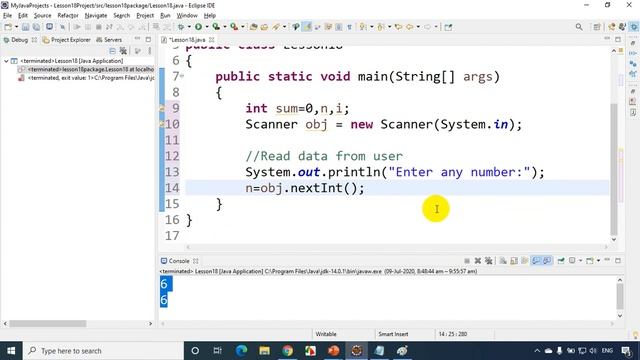Image resolution: width=640 pixels, height=360 pixels.
Task: Click the green Run button in toolbar
Action: coord(198,27)
